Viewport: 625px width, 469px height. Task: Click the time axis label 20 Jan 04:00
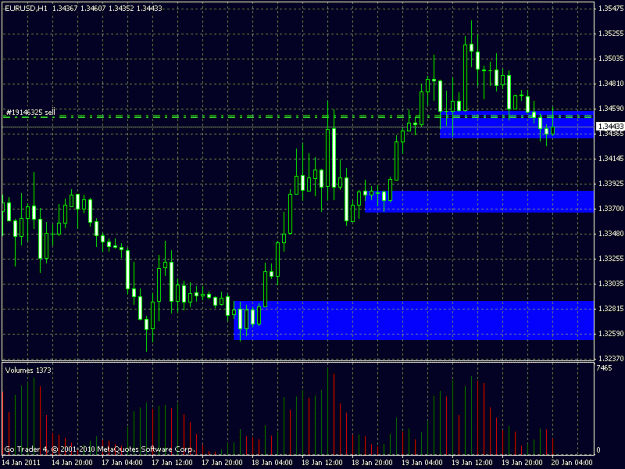pyautogui.click(x=572, y=463)
